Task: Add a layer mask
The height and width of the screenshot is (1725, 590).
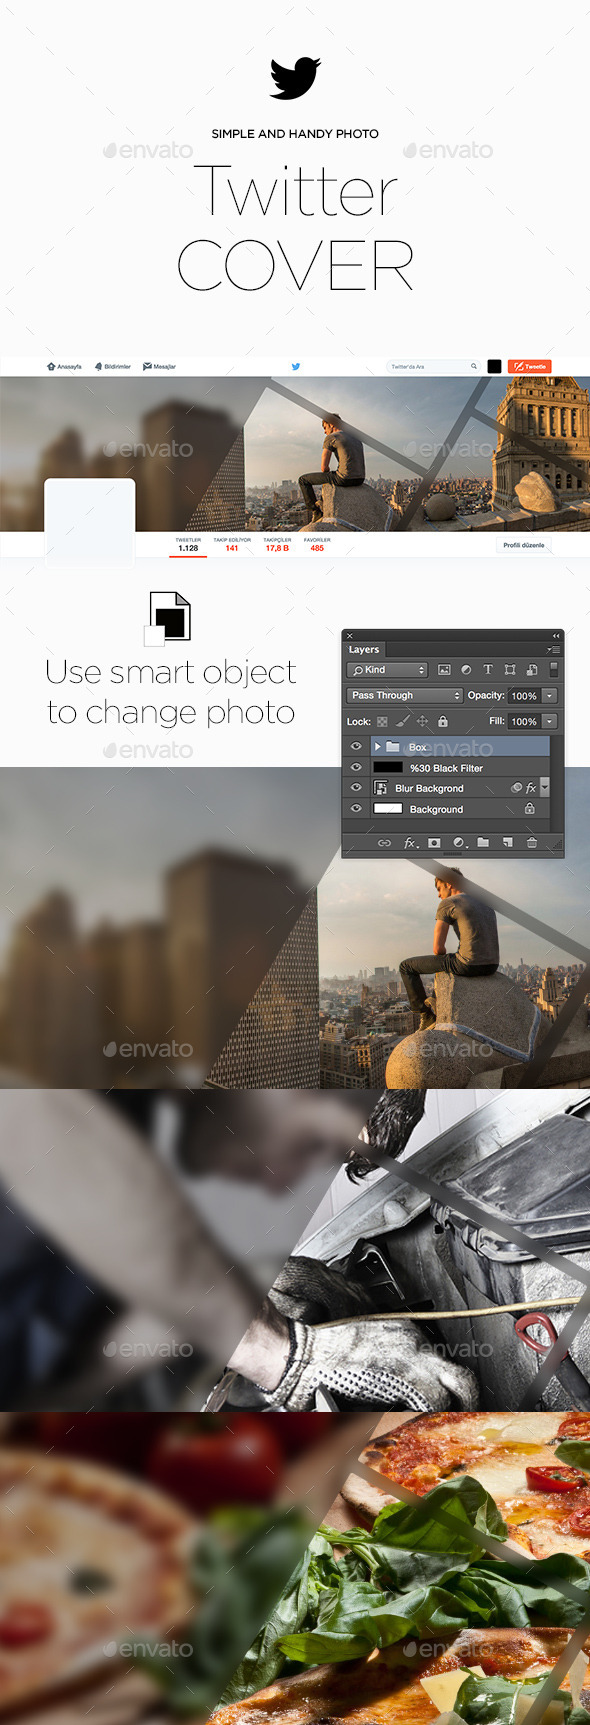Action: point(434,843)
